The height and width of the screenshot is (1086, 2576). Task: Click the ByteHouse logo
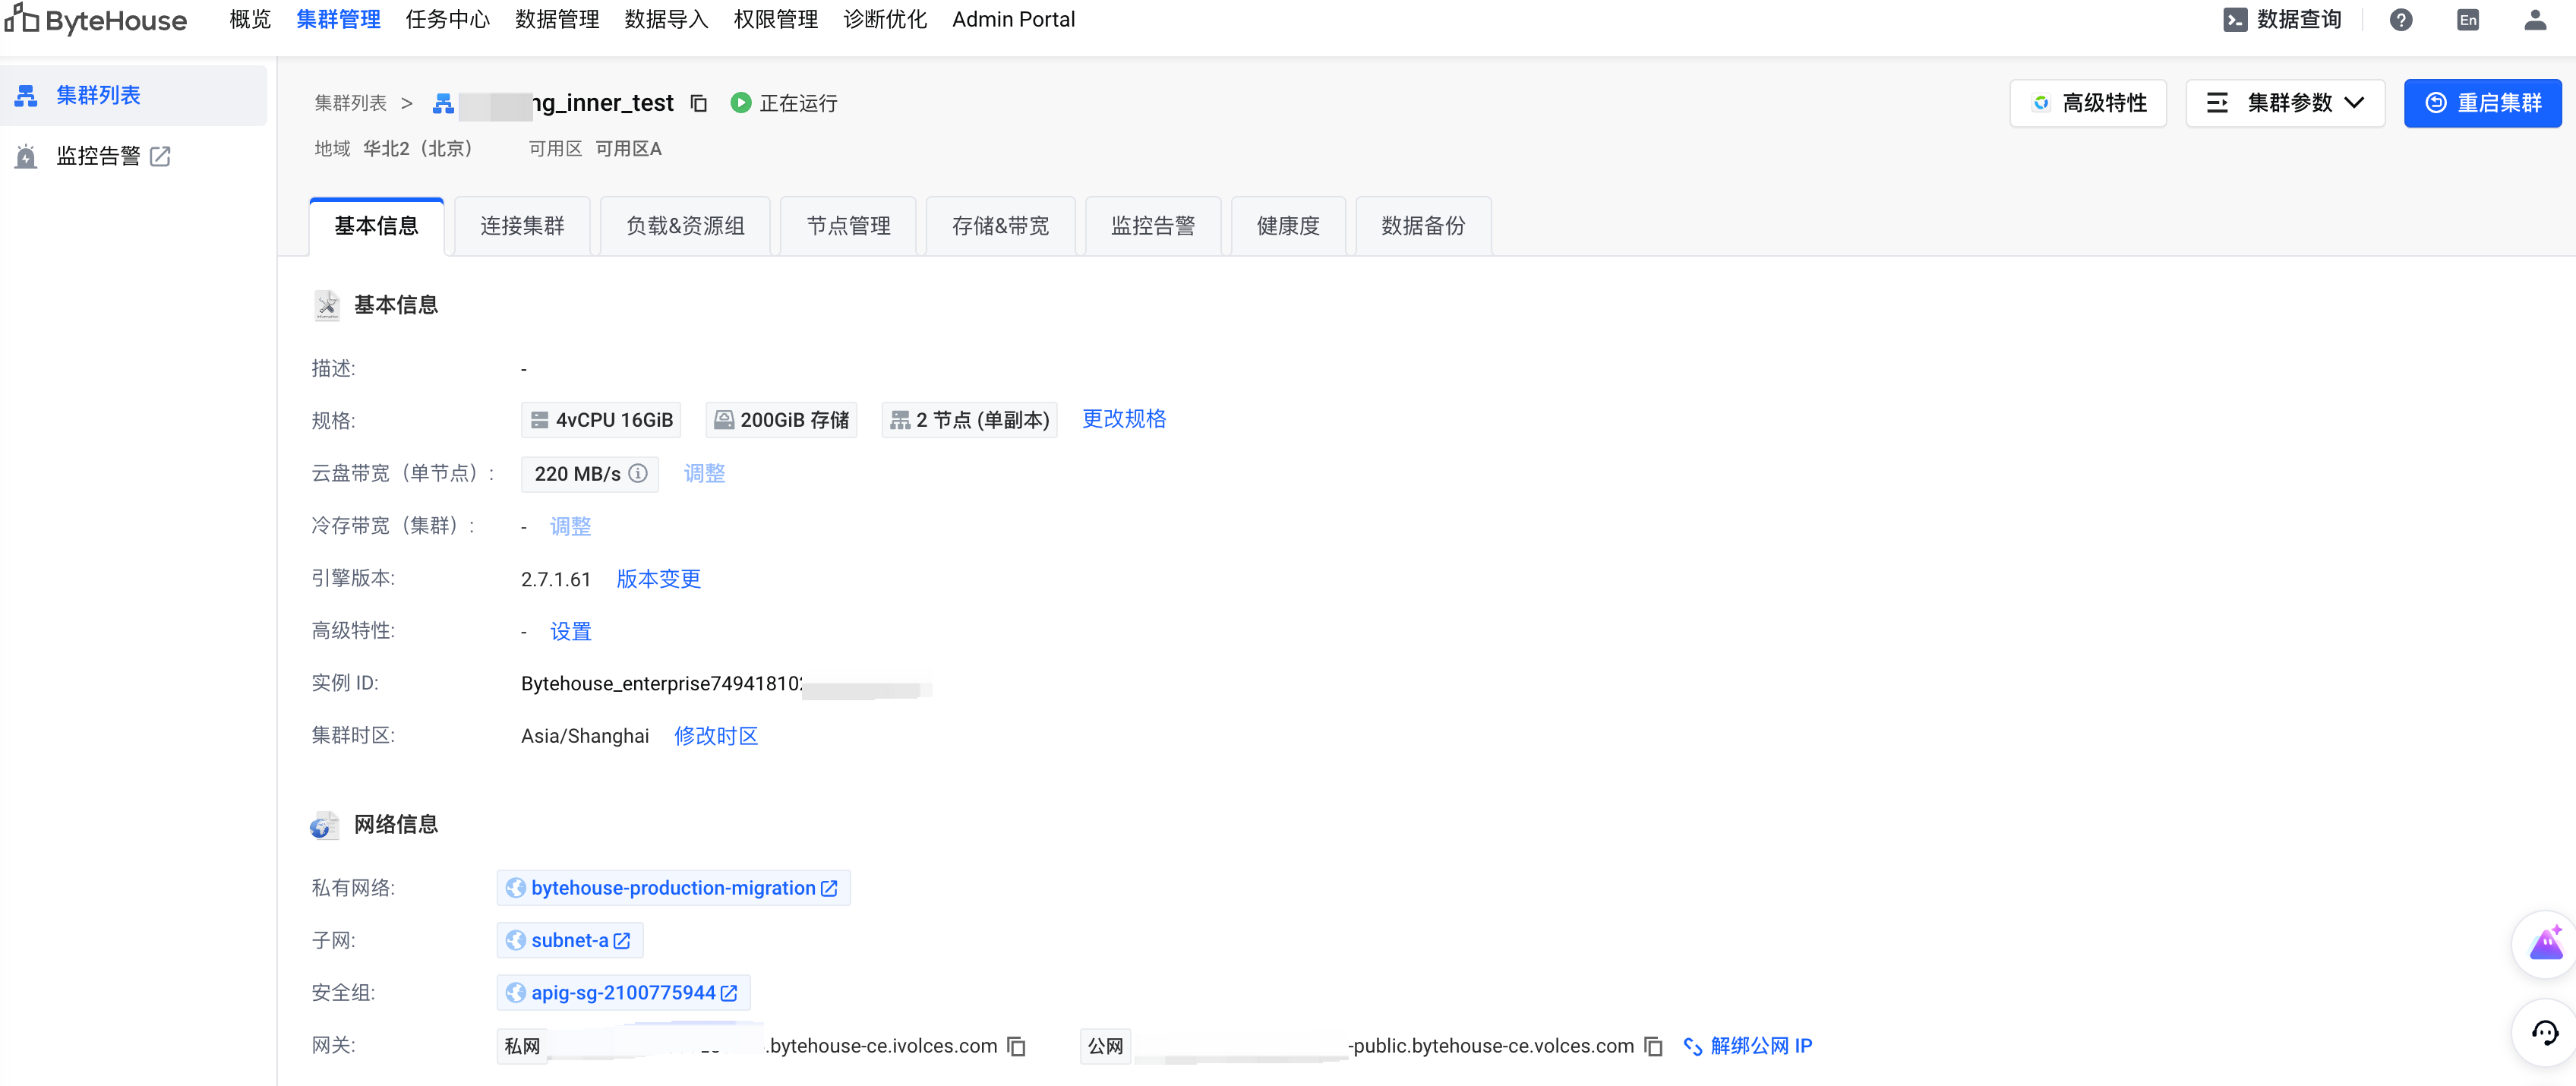coord(96,20)
